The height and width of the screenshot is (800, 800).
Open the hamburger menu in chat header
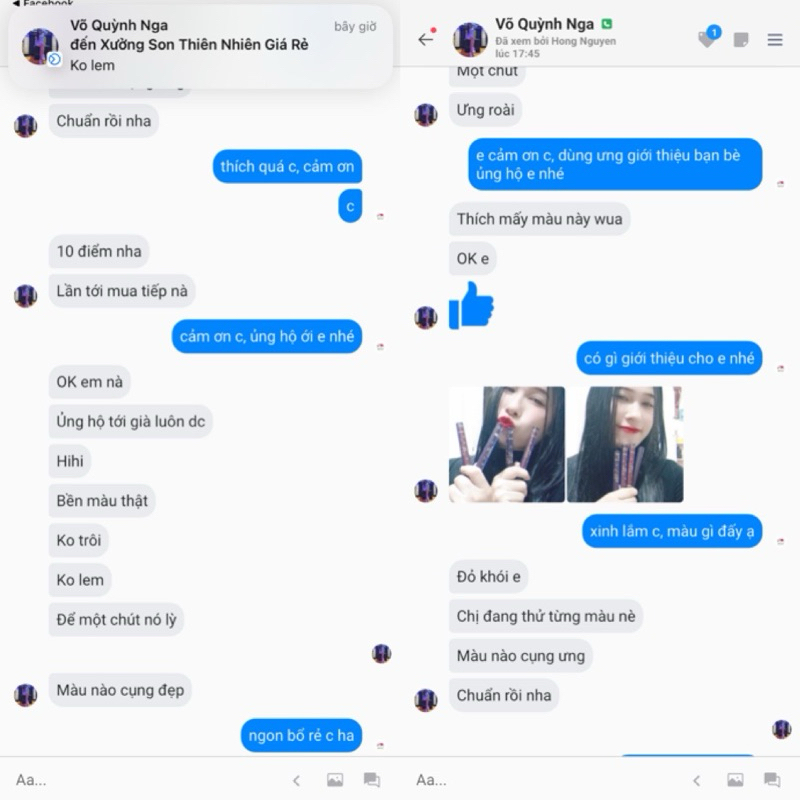[774, 39]
